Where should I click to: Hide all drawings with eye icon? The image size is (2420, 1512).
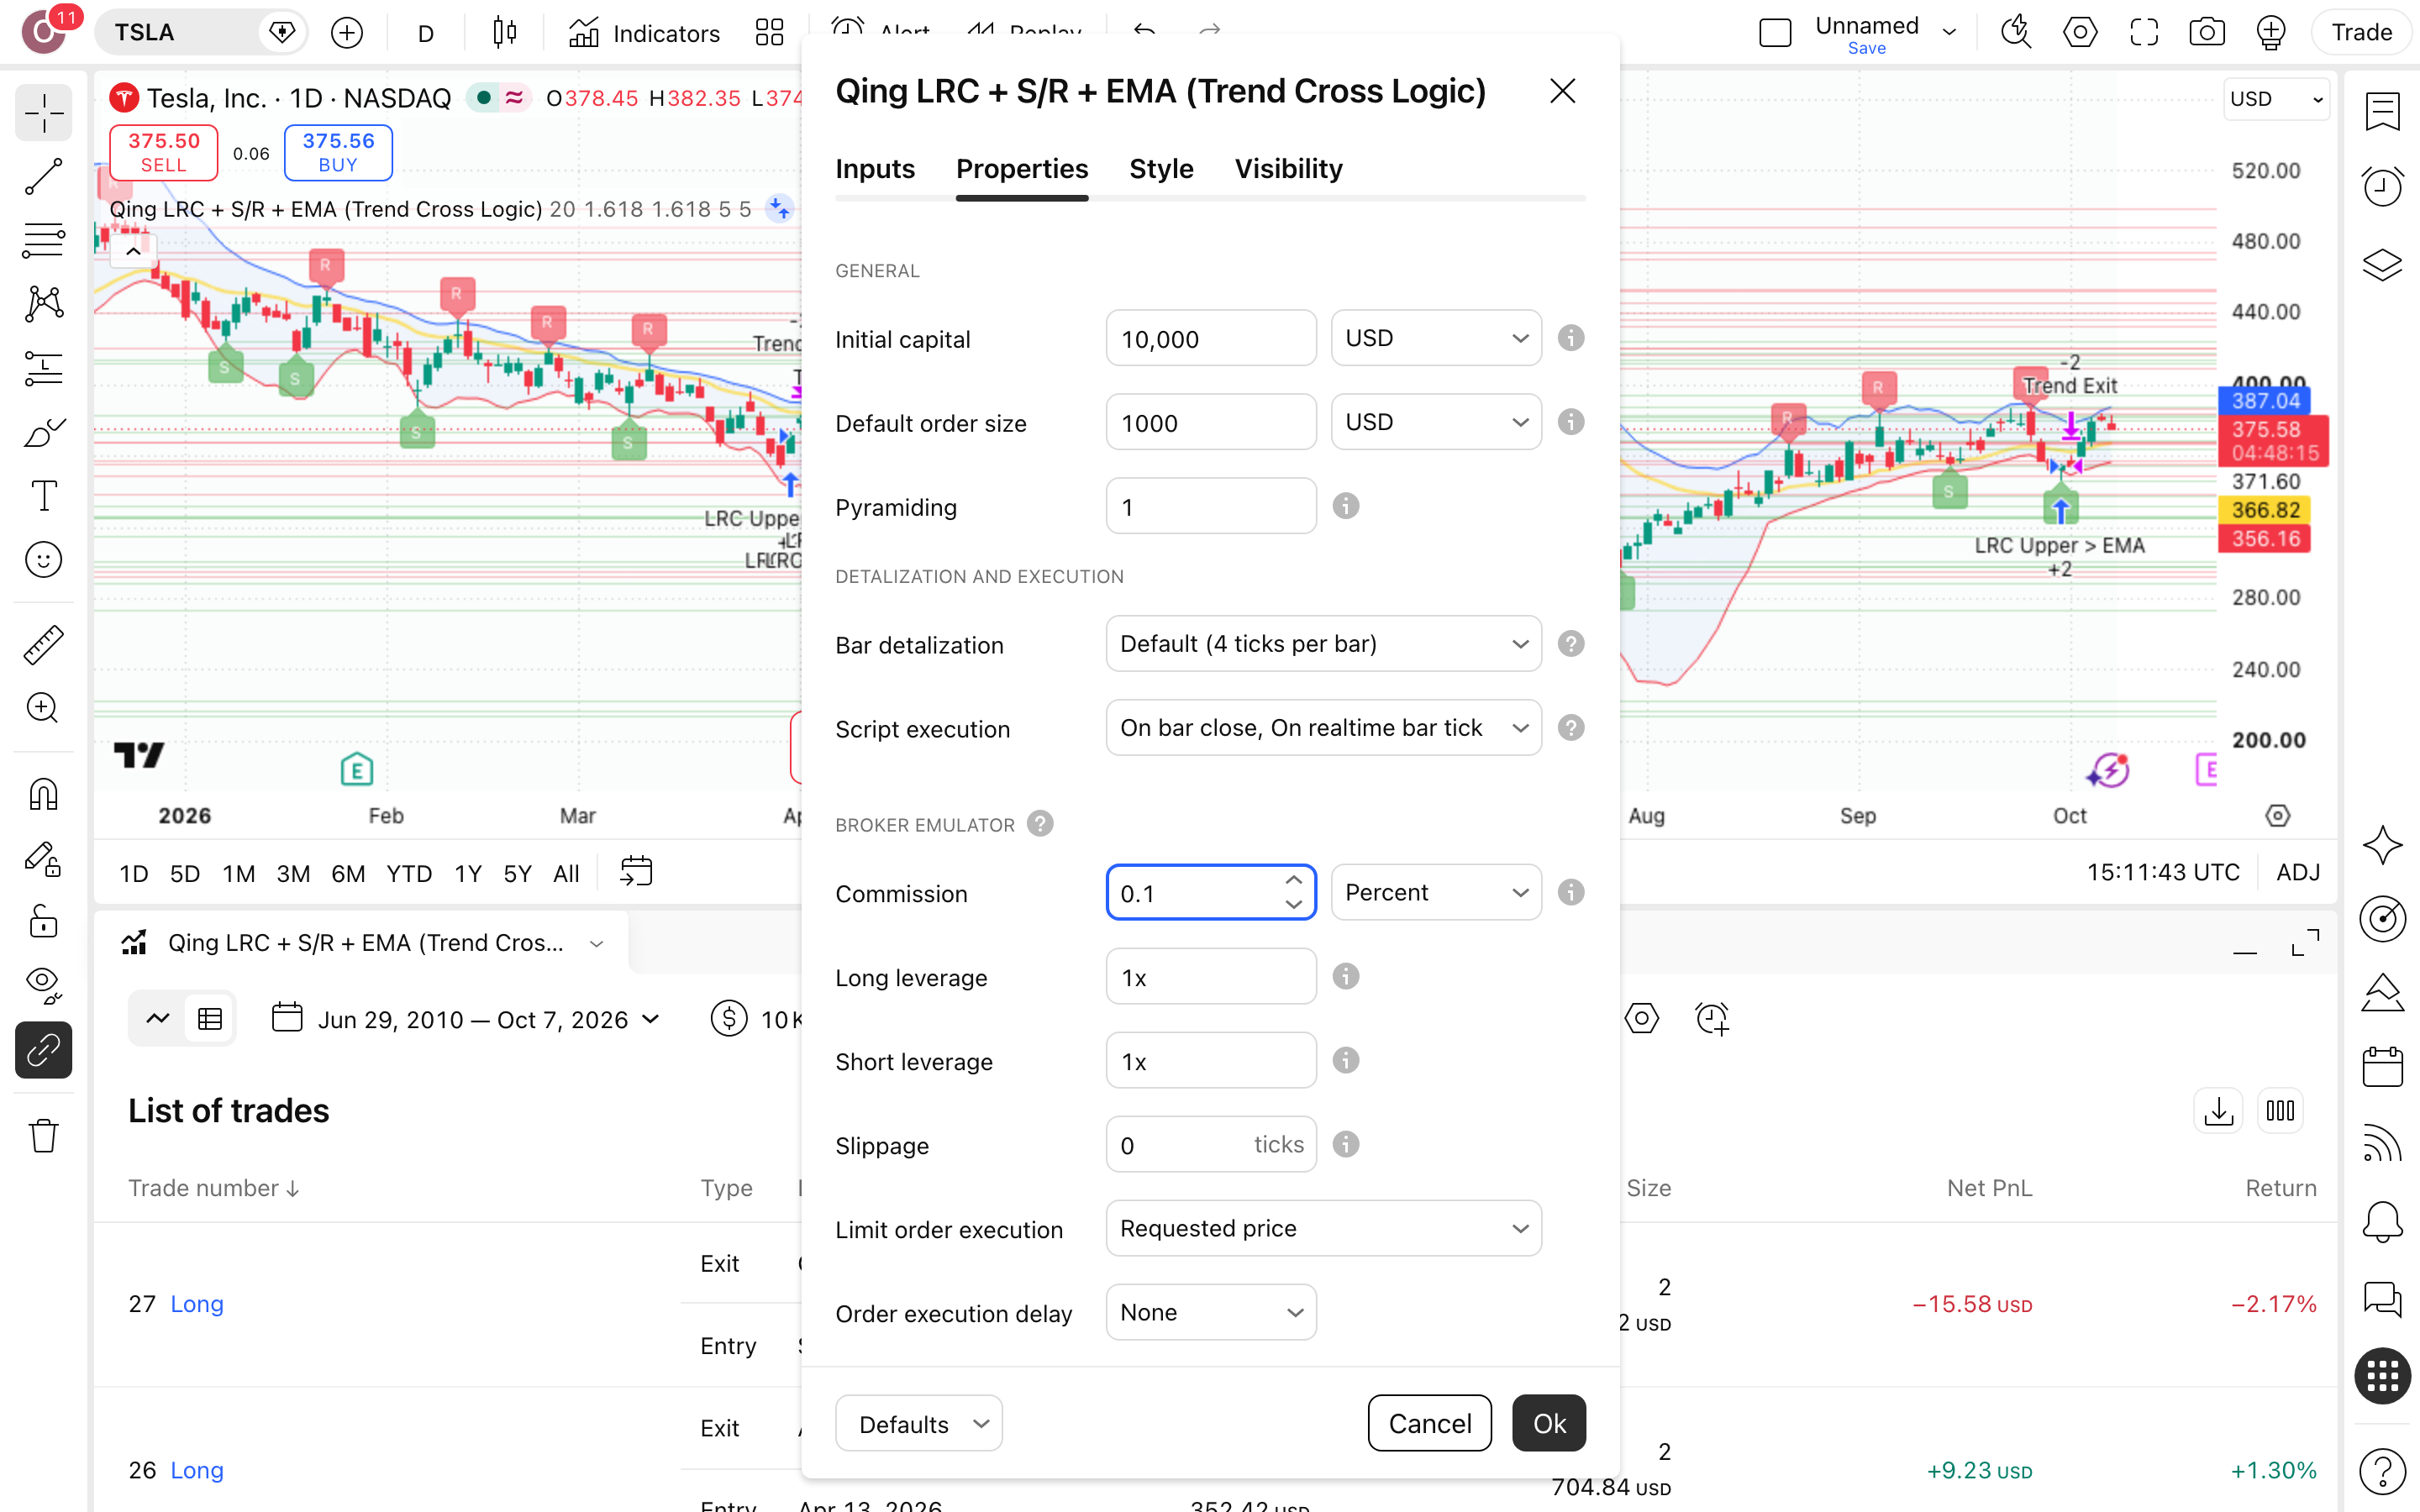pyautogui.click(x=43, y=985)
